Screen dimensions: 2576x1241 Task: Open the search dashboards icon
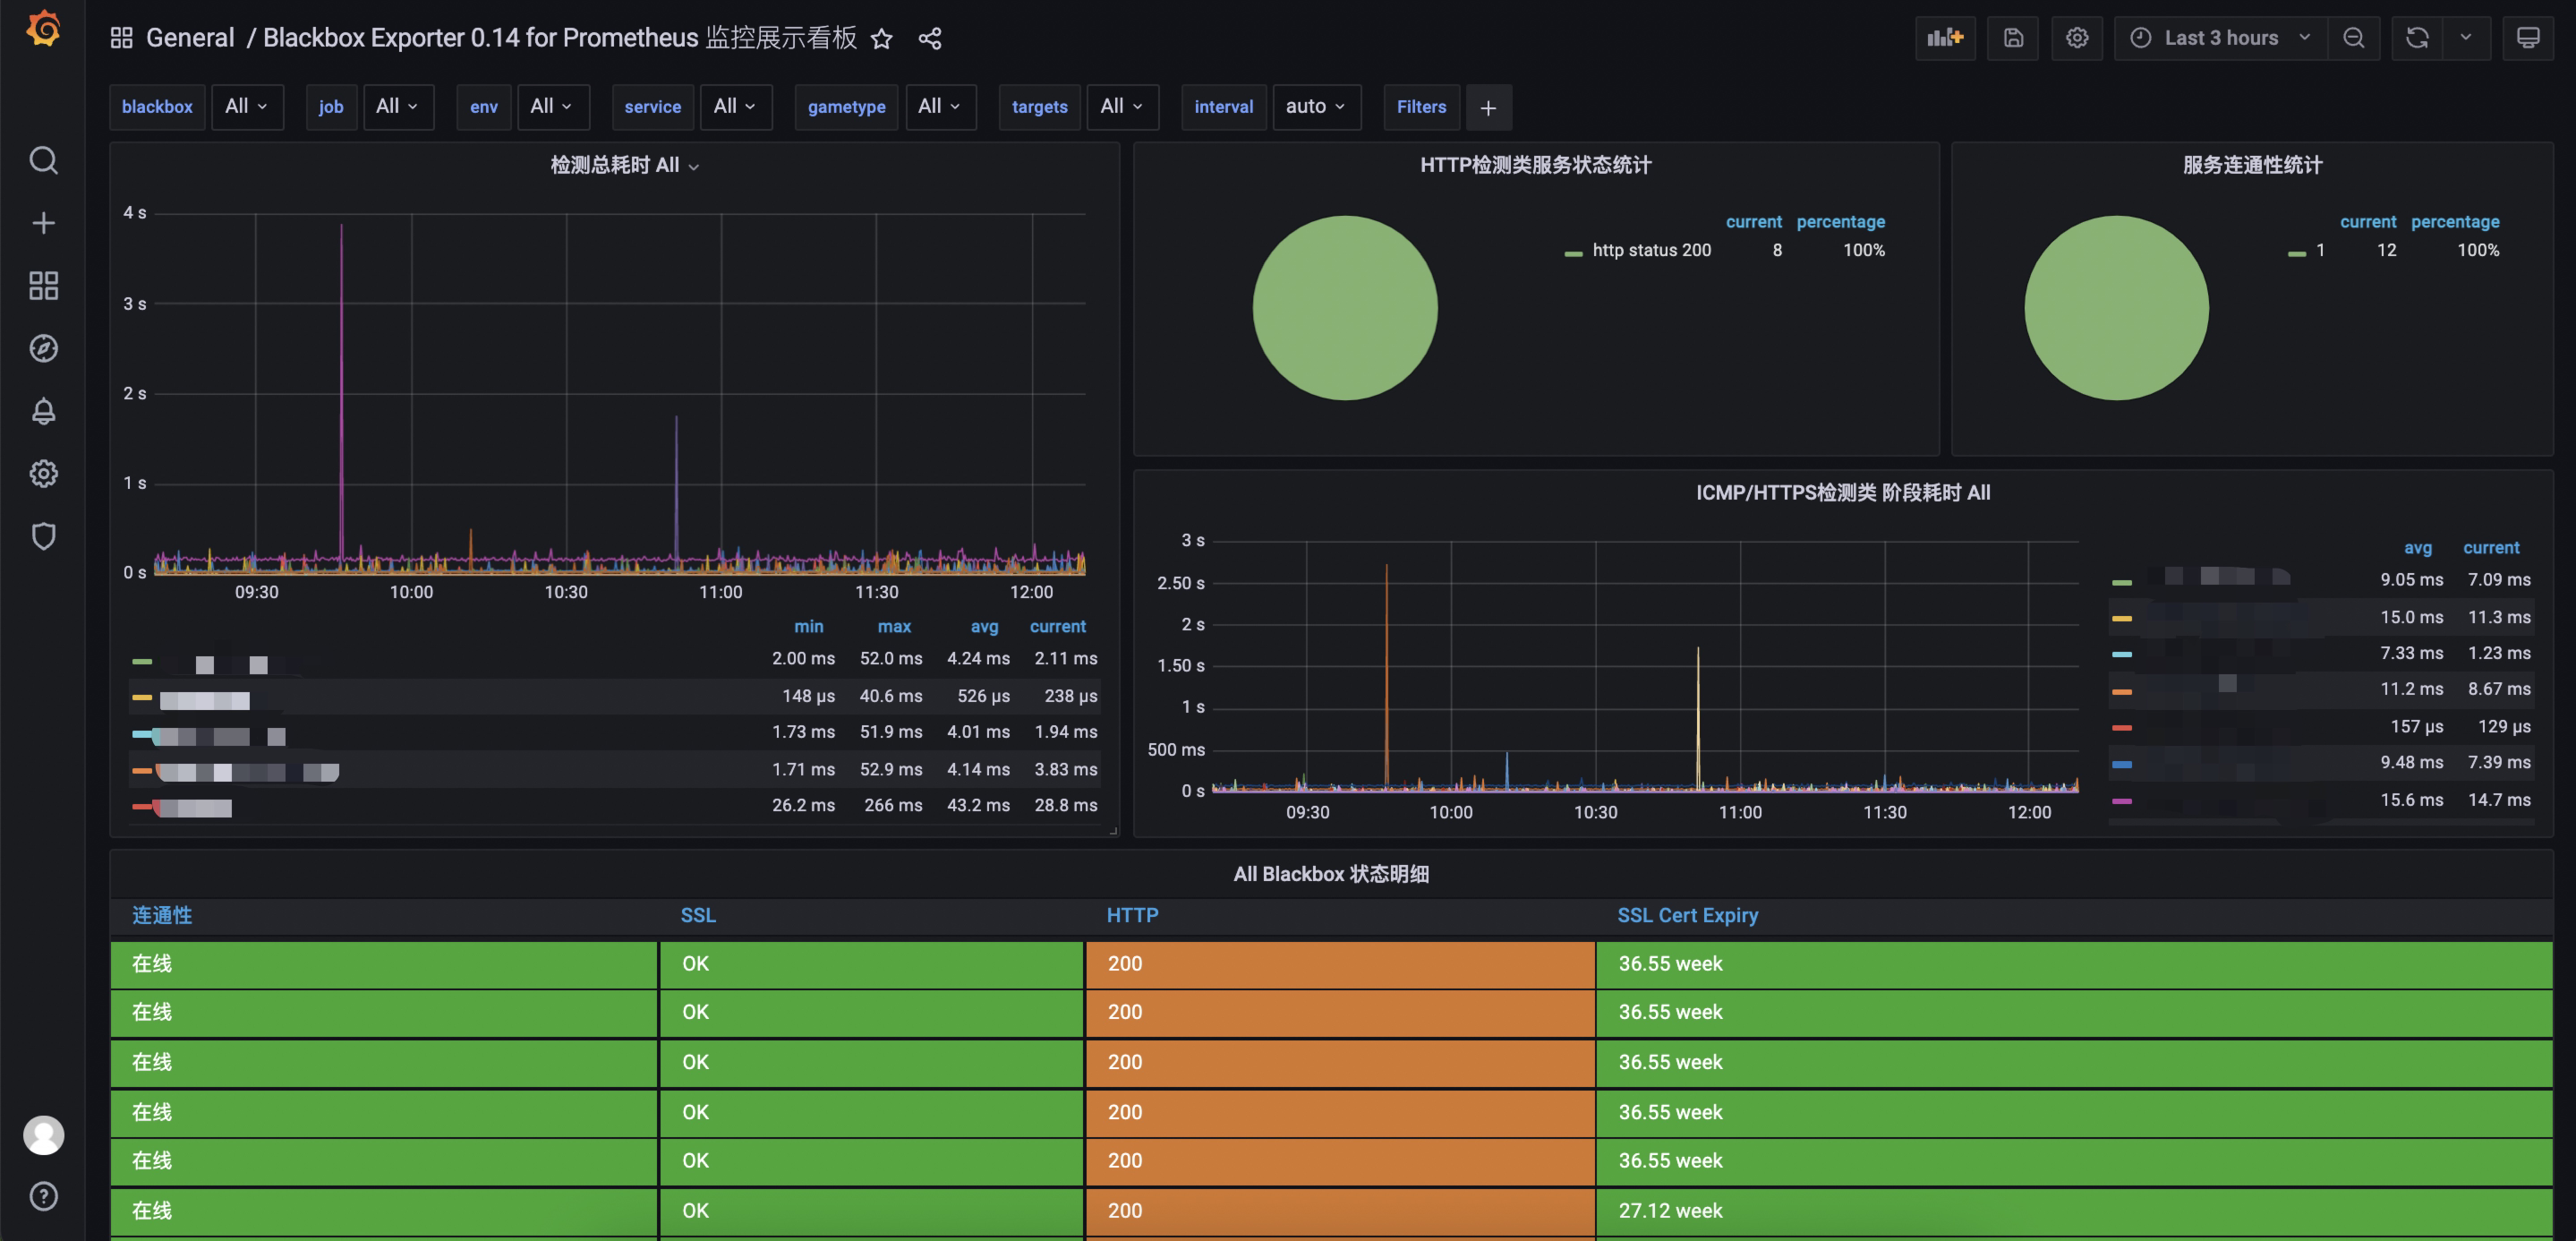[x=43, y=160]
